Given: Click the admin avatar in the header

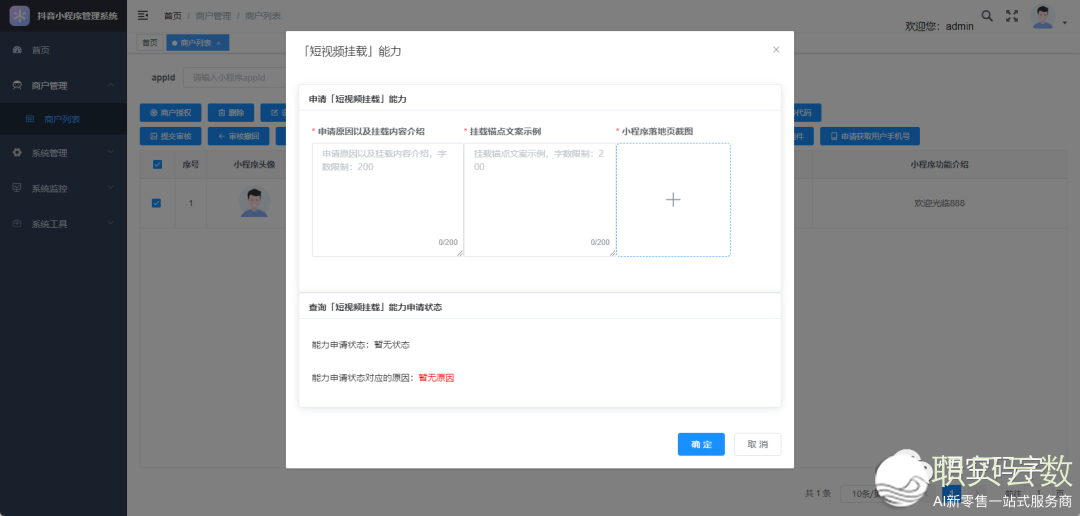Looking at the screenshot, I should pyautogui.click(x=1043, y=17).
